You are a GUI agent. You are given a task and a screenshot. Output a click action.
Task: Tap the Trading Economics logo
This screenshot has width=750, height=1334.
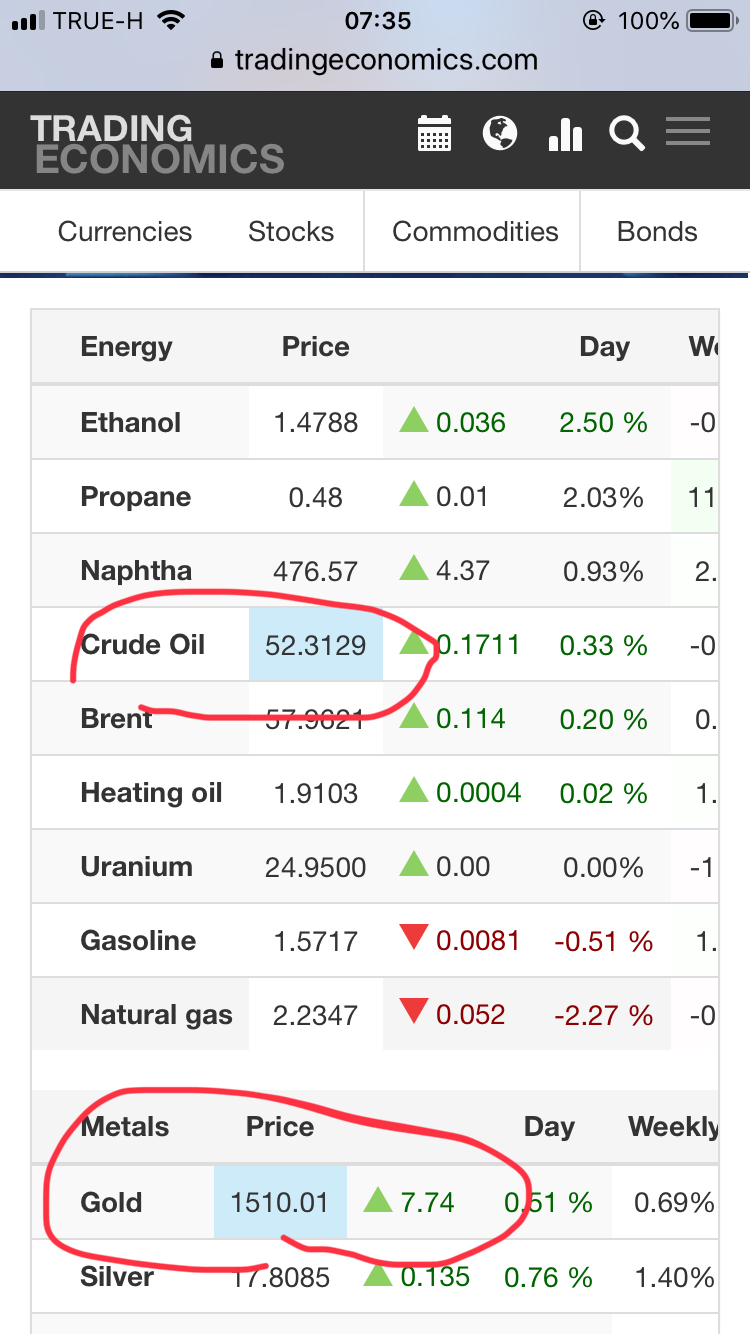point(157,143)
